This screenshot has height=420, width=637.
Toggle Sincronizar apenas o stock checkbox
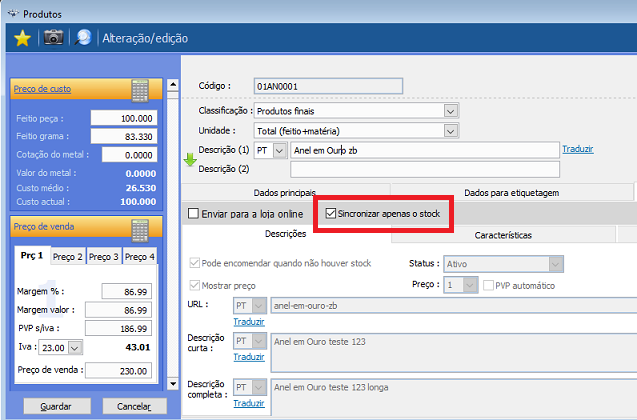(332, 214)
